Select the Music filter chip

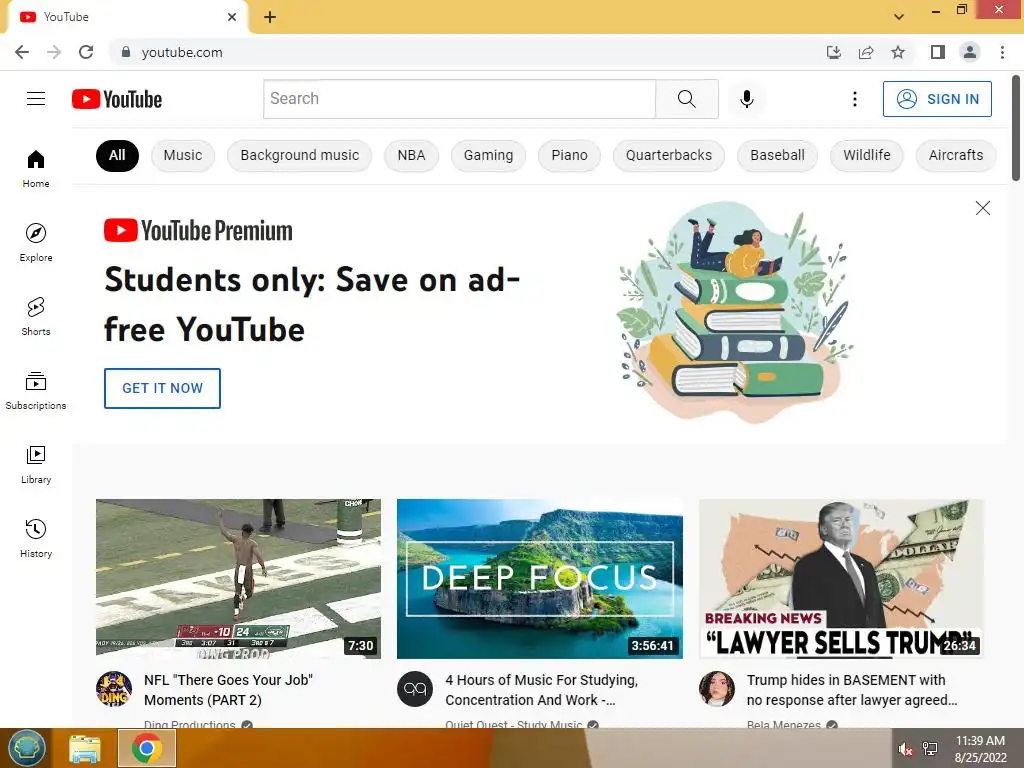pyautogui.click(x=183, y=155)
